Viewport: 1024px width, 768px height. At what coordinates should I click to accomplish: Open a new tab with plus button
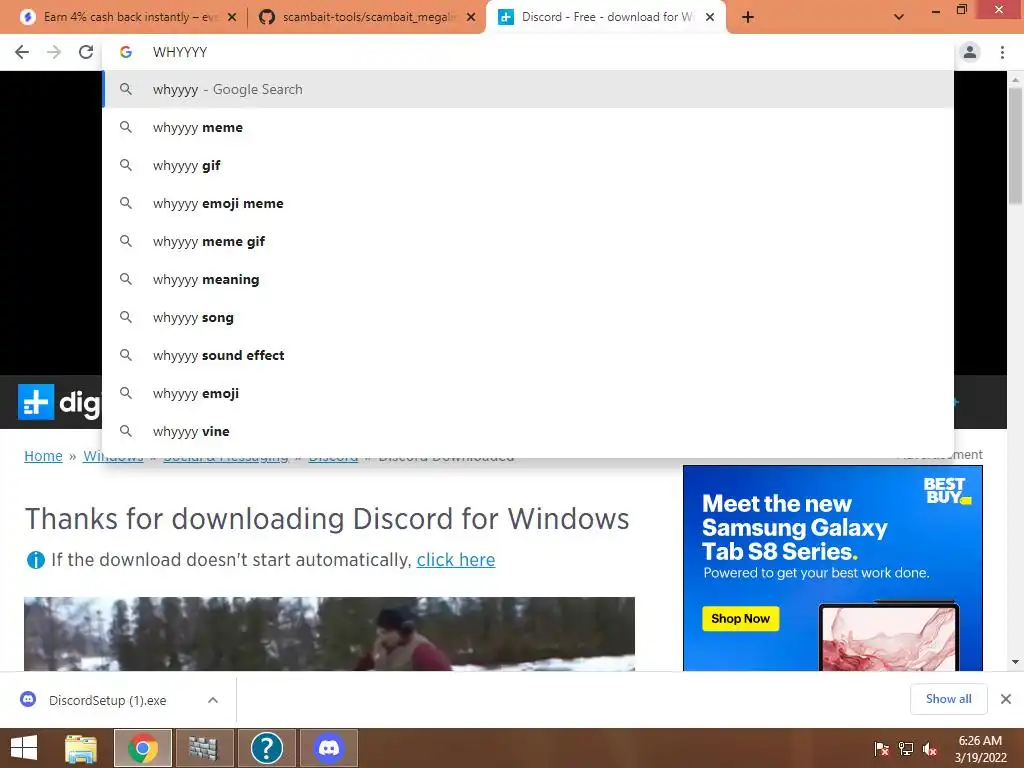coord(748,17)
